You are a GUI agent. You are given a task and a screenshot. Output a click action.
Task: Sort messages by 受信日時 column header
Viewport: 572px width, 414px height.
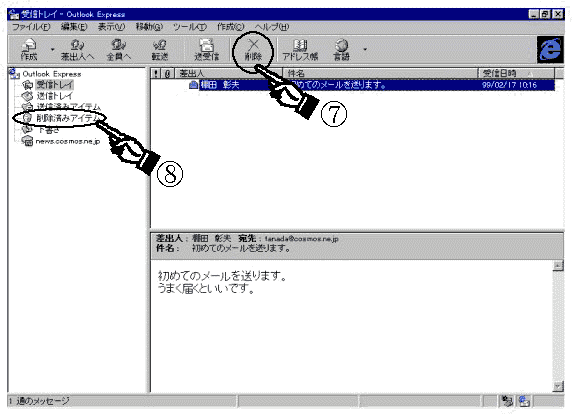coord(517,73)
